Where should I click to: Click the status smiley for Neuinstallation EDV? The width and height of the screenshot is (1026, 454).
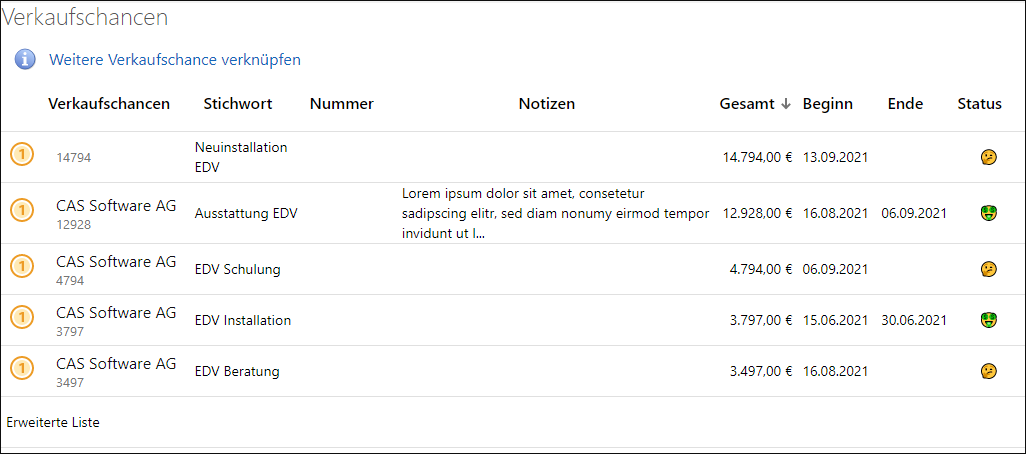988,157
